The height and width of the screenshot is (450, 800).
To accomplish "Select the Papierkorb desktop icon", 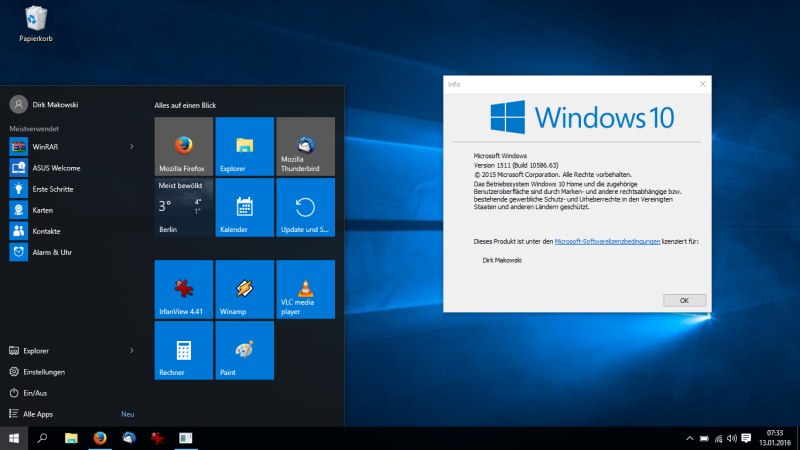I will click(36, 23).
